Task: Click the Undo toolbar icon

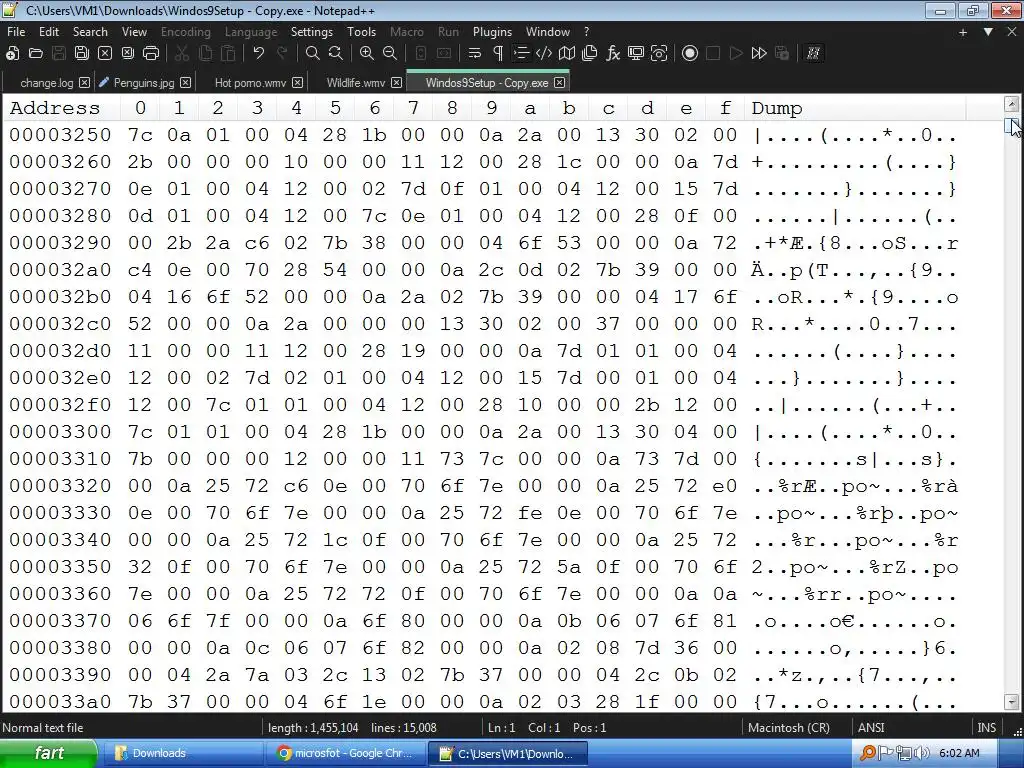Action: (x=259, y=54)
